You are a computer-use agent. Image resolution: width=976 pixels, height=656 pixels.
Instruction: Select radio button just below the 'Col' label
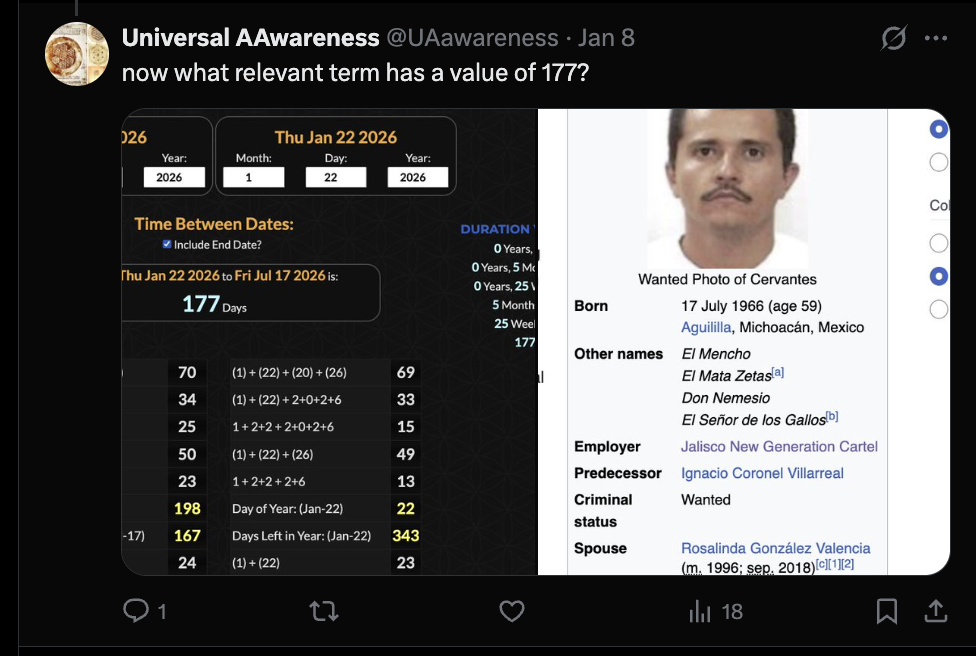click(939, 243)
